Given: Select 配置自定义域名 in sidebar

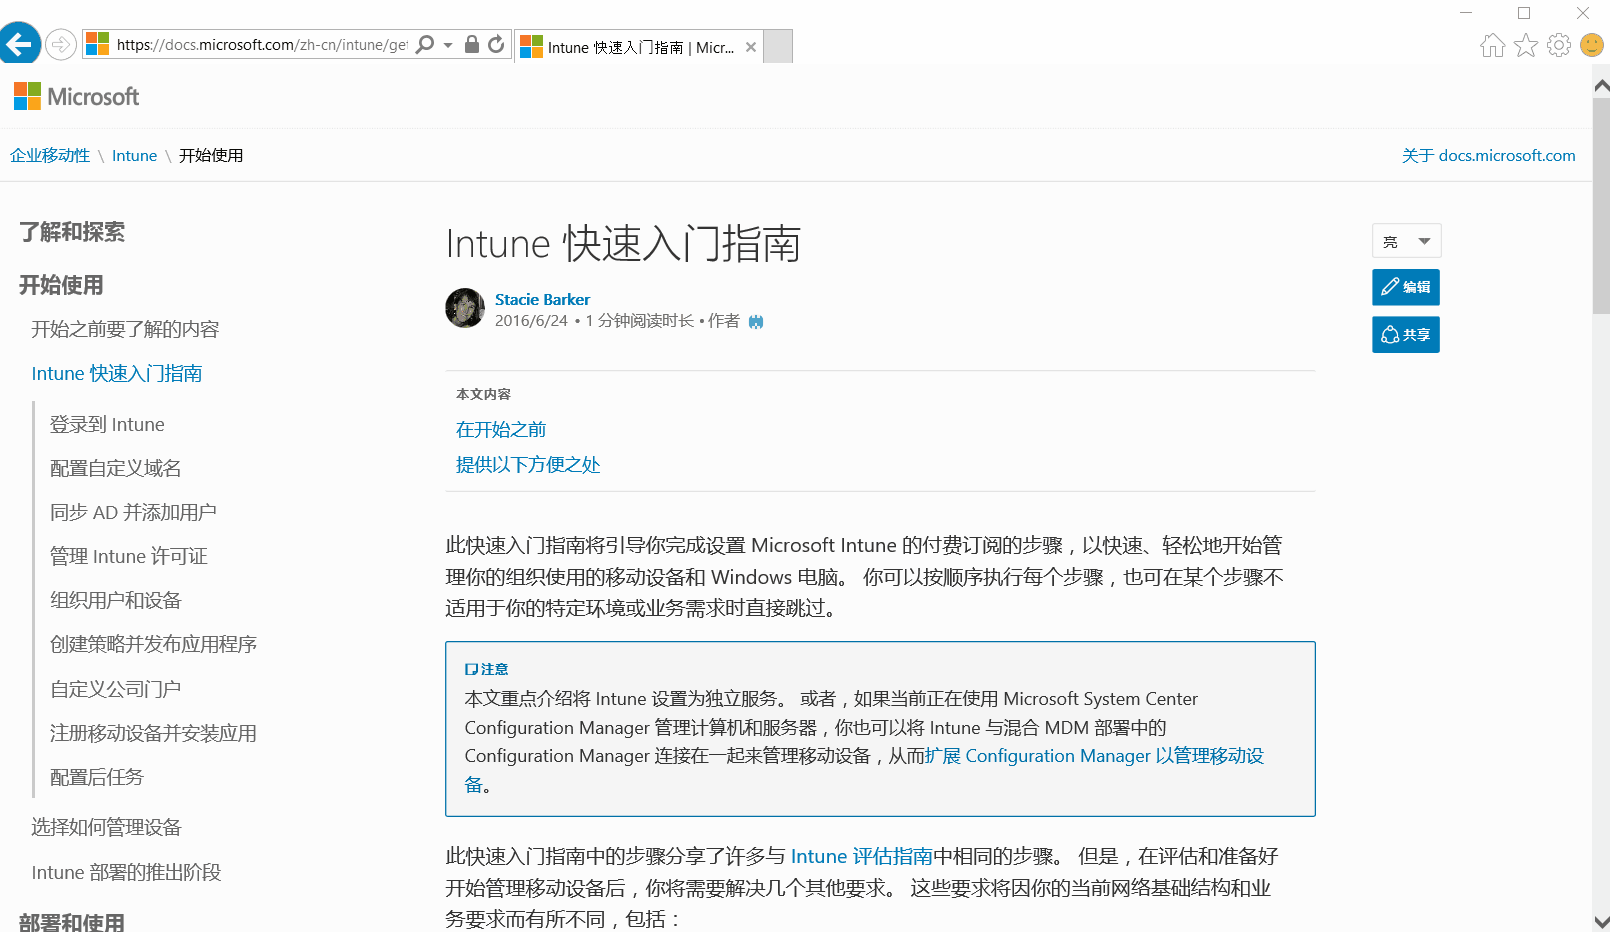Looking at the screenshot, I should (x=116, y=468).
